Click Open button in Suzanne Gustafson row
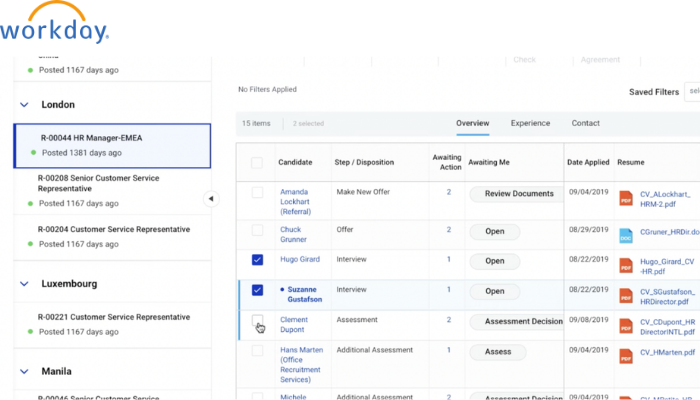The width and height of the screenshot is (700, 400). (x=495, y=292)
